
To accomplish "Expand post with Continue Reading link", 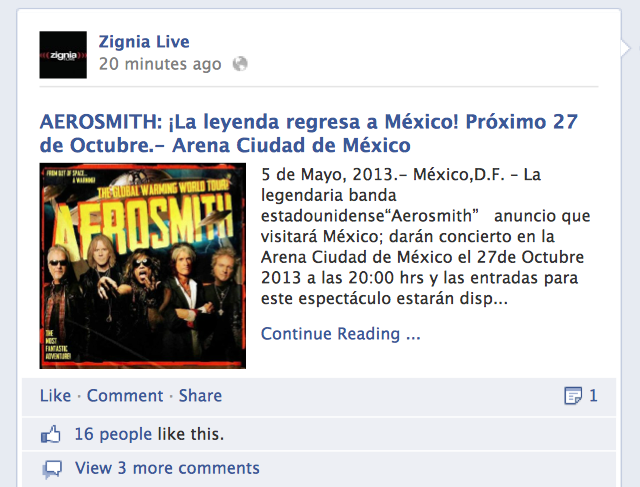I will [340, 334].
